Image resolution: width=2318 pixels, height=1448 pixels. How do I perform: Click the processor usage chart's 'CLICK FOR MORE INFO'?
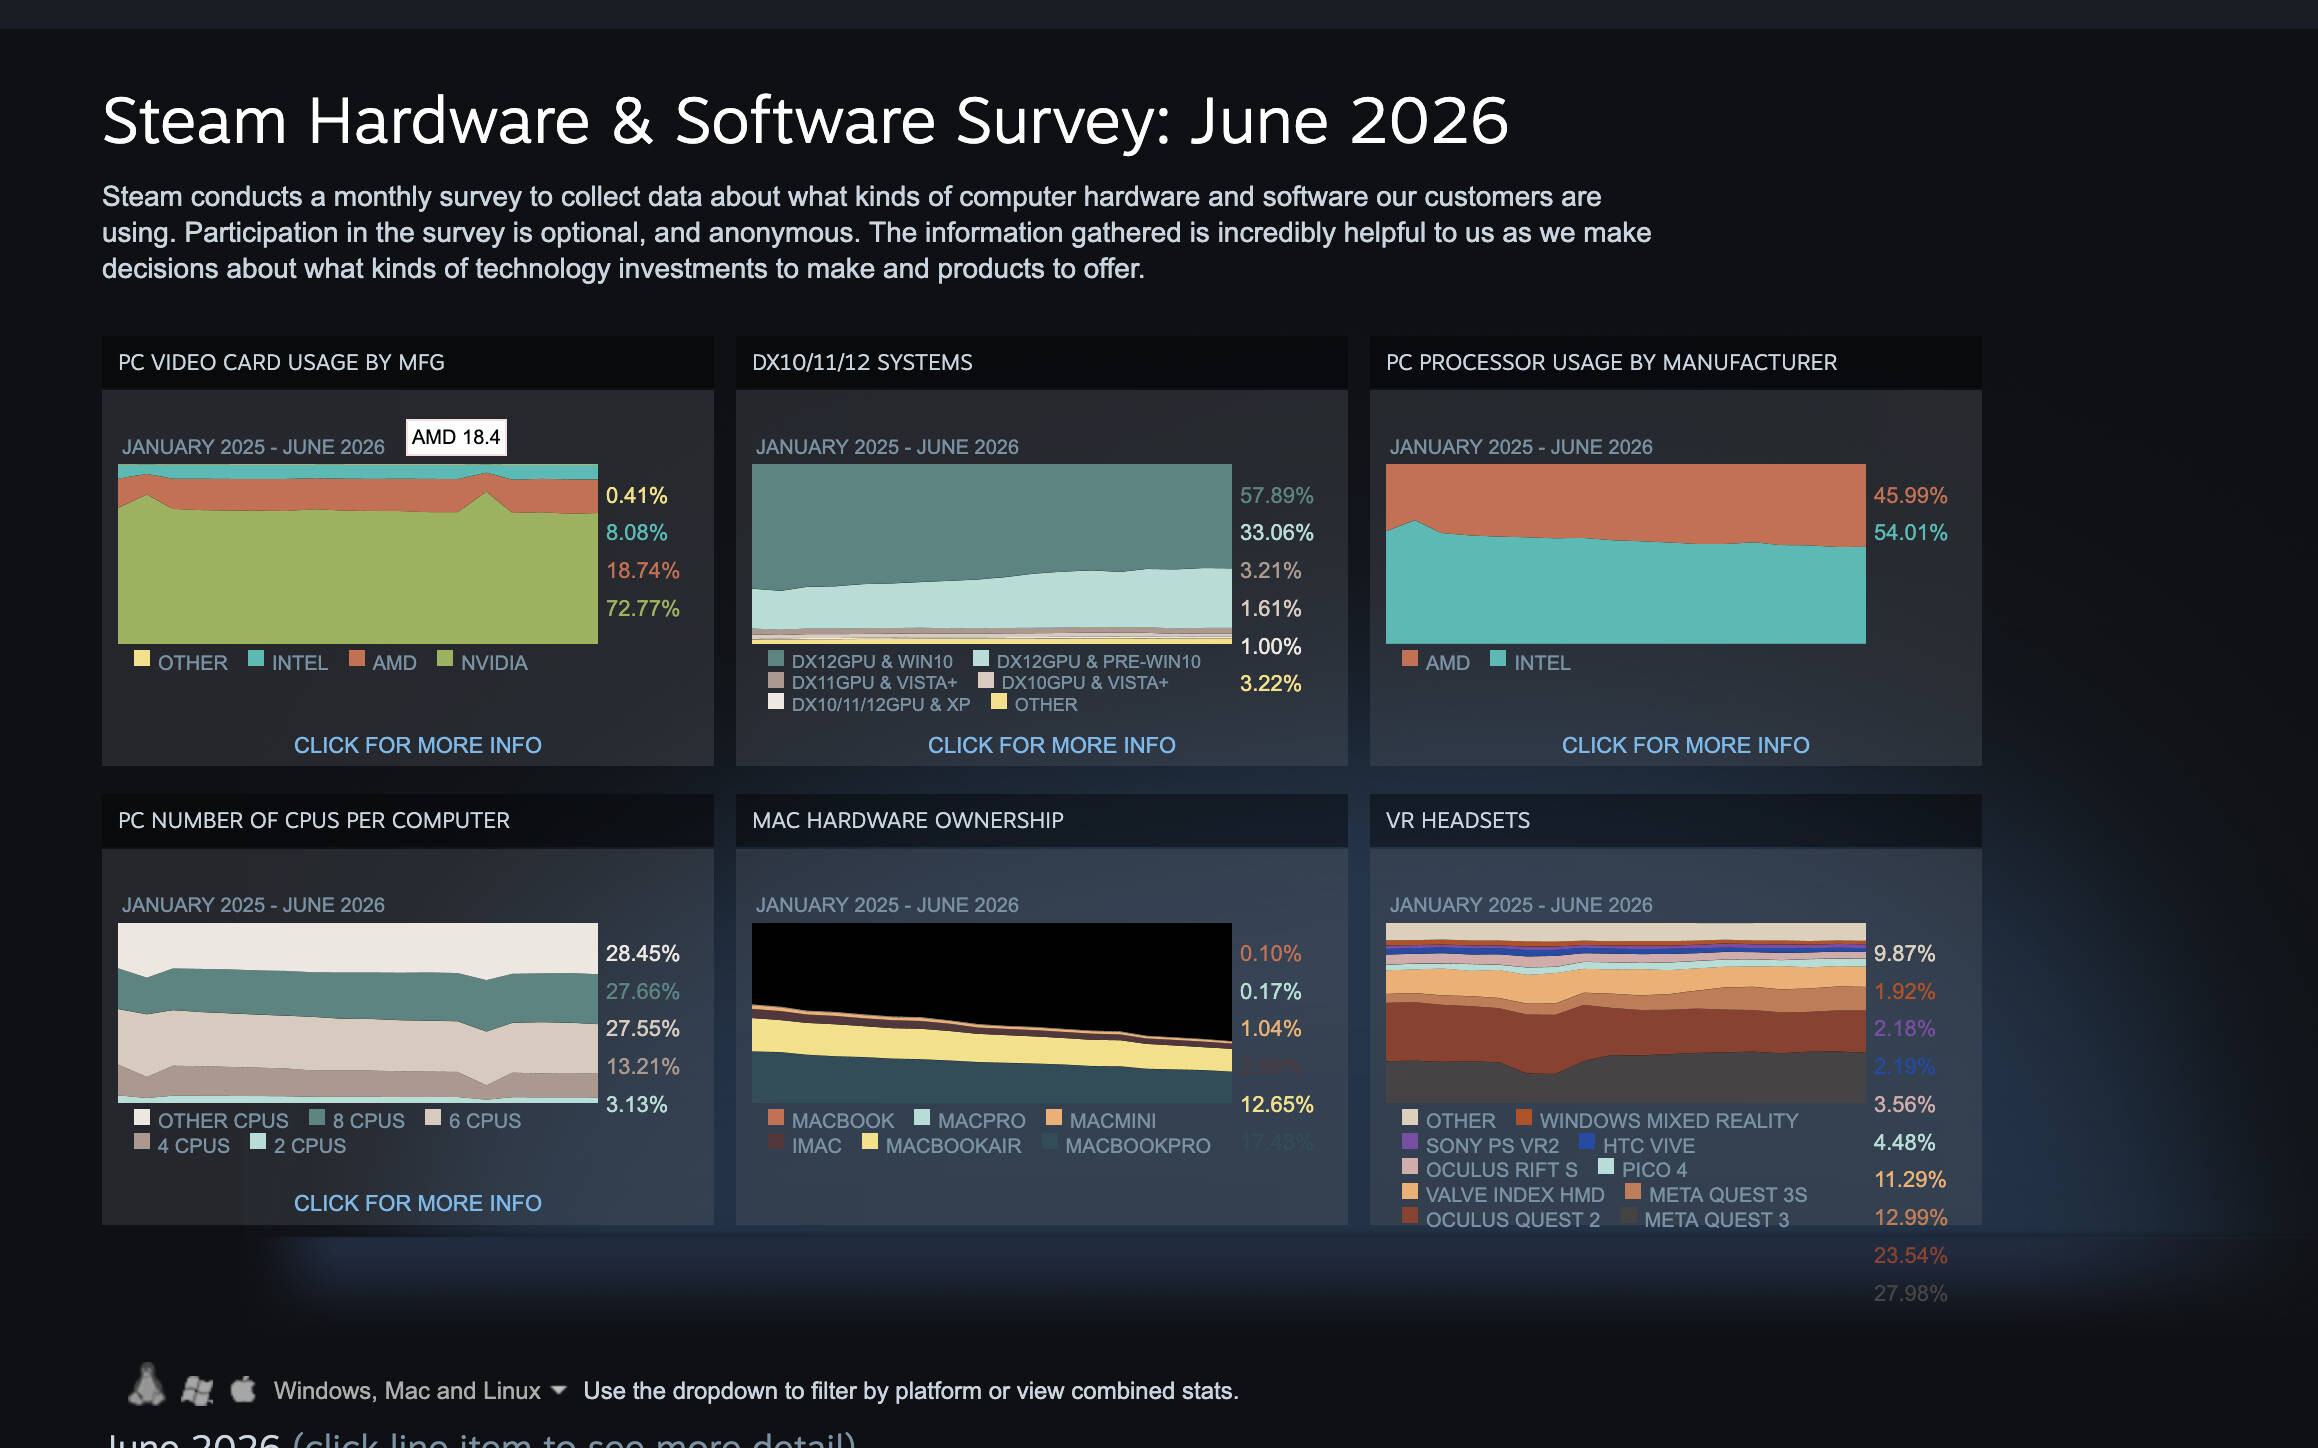point(1685,745)
